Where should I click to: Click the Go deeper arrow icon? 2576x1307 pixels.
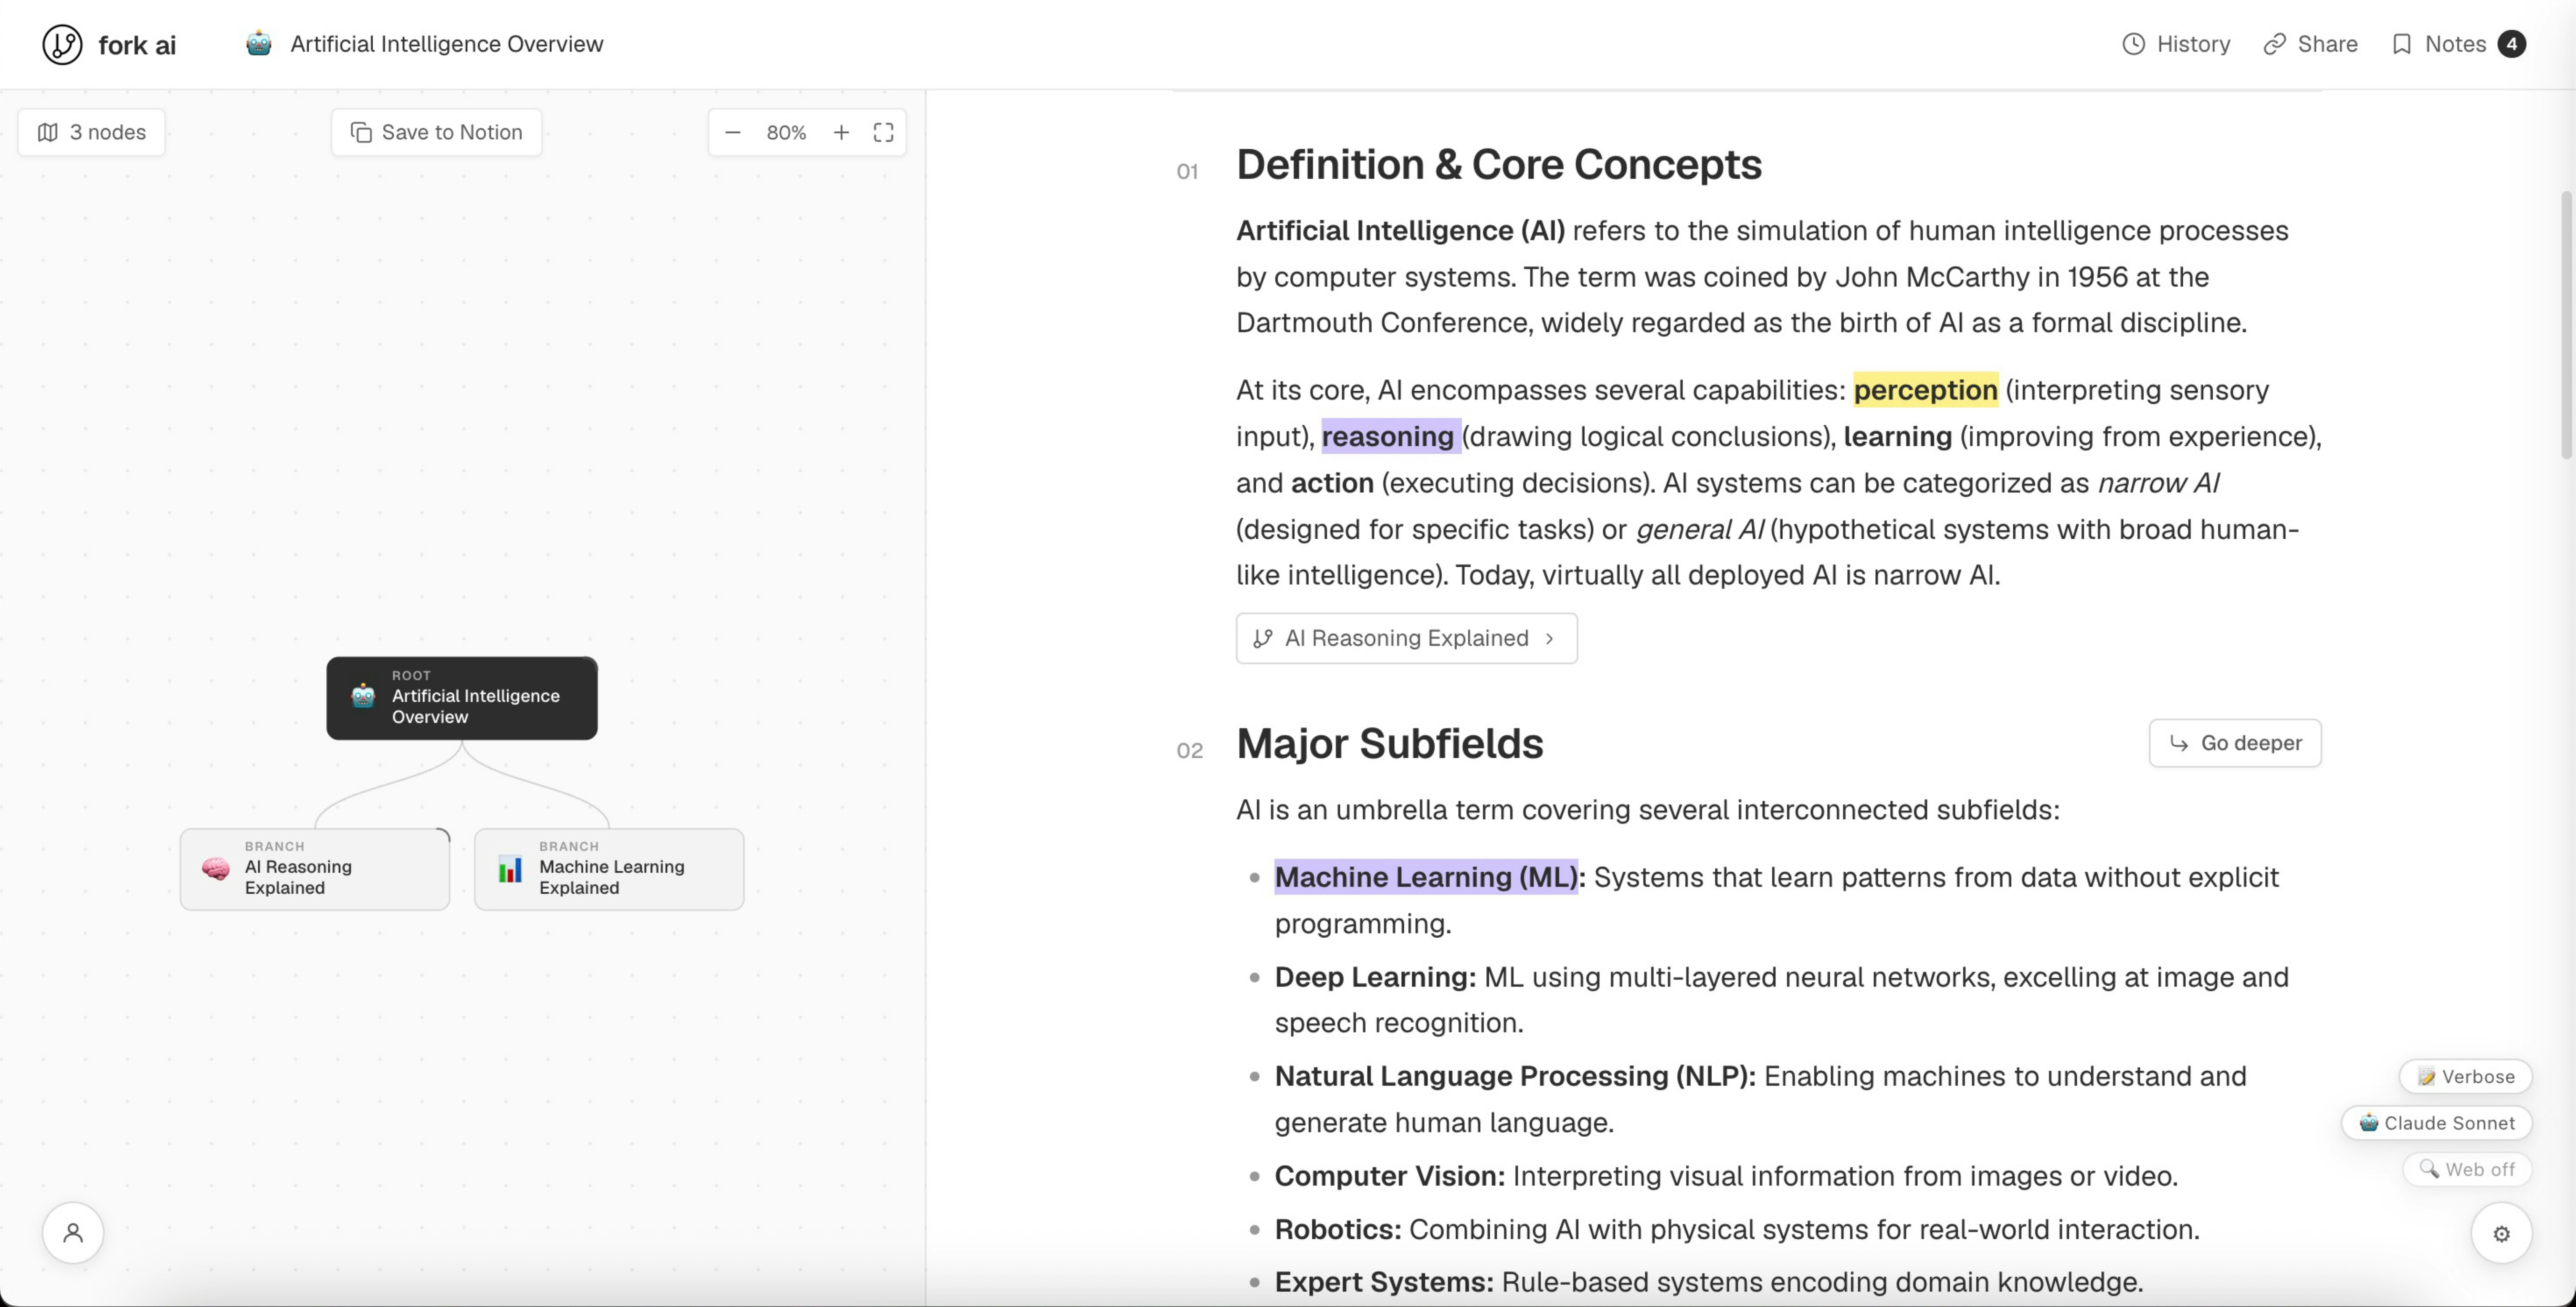pos(2179,743)
